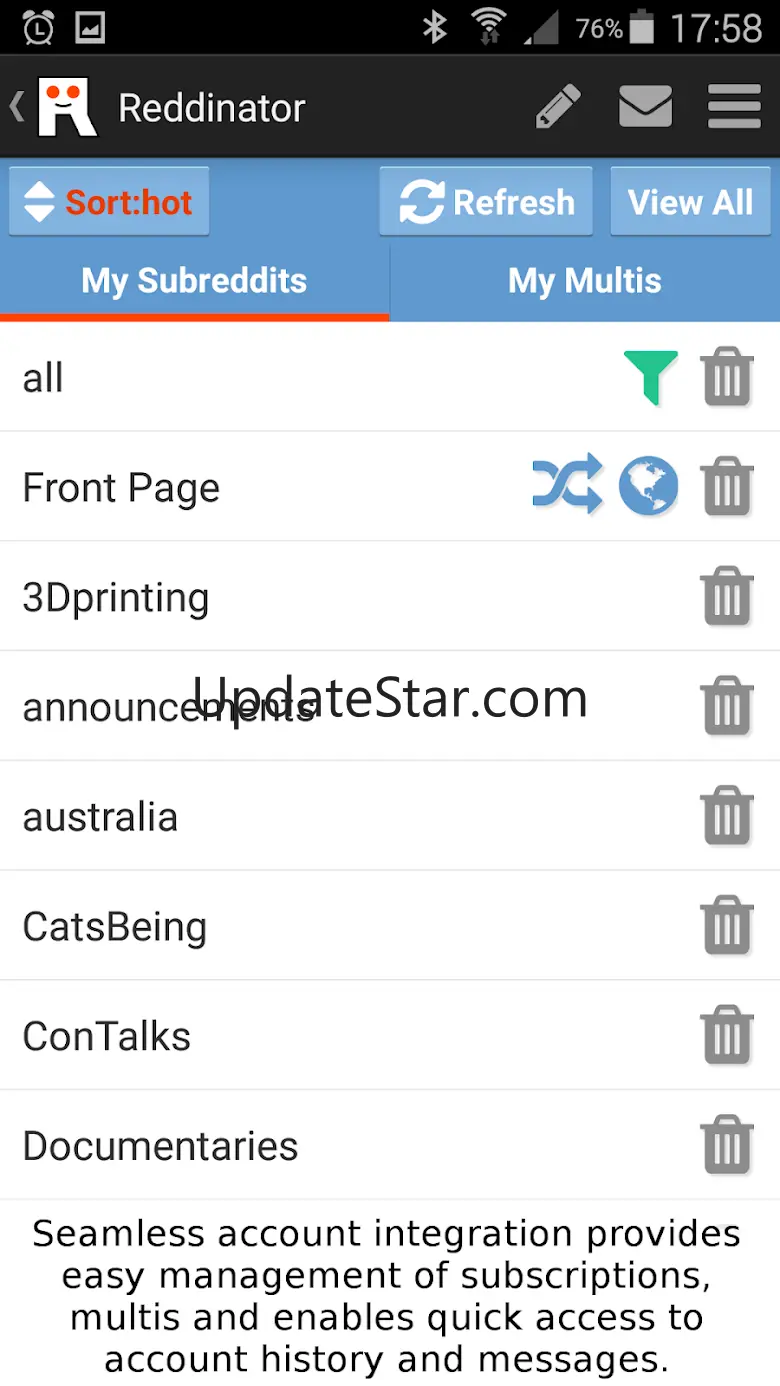Delete the Documentaries subreddit
780x1386 pixels.
tap(727, 1145)
